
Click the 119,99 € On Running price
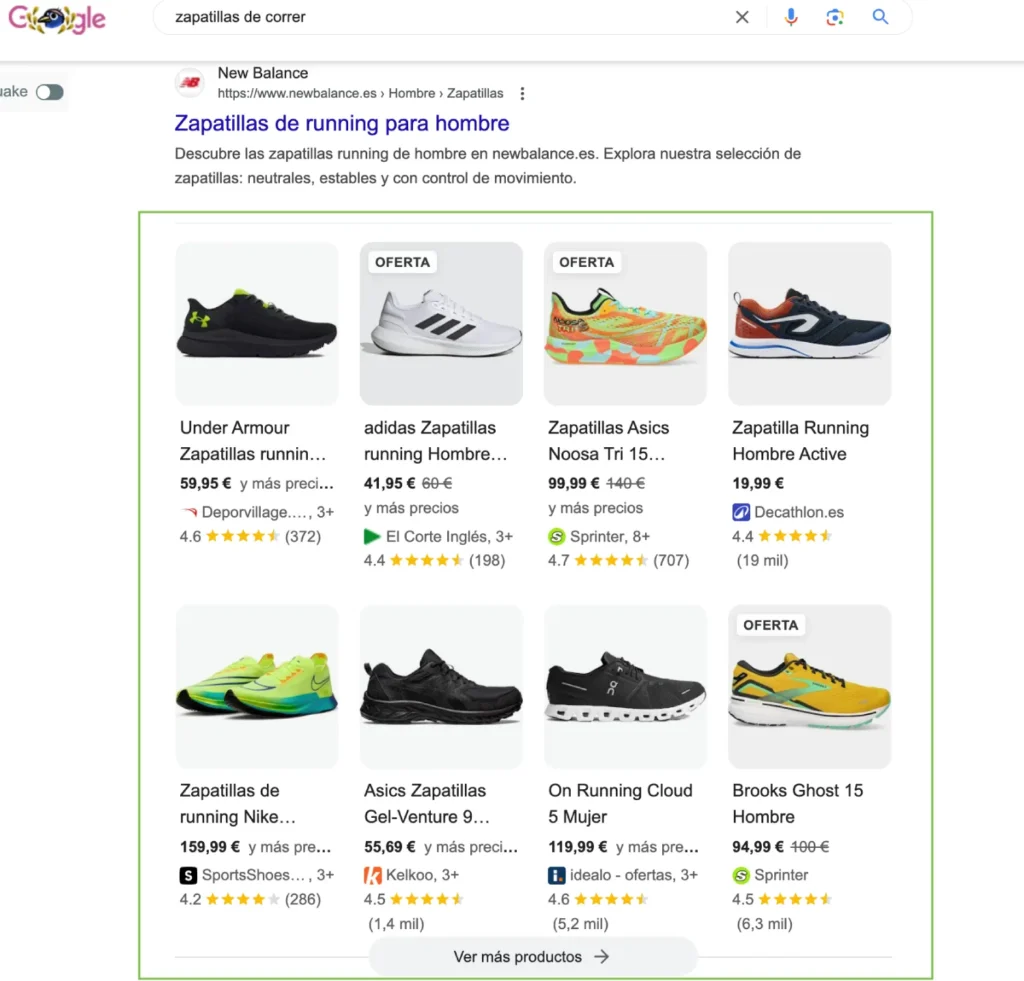[578, 847]
